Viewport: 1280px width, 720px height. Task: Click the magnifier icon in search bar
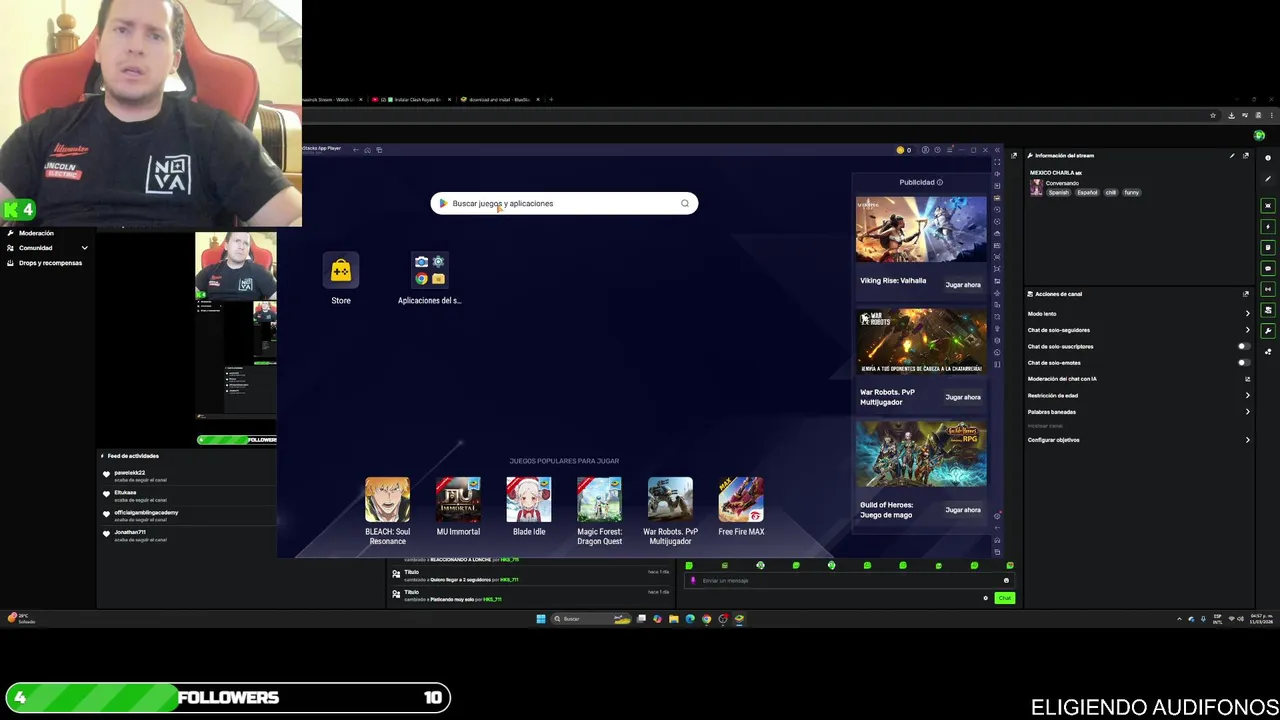click(x=685, y=203)
